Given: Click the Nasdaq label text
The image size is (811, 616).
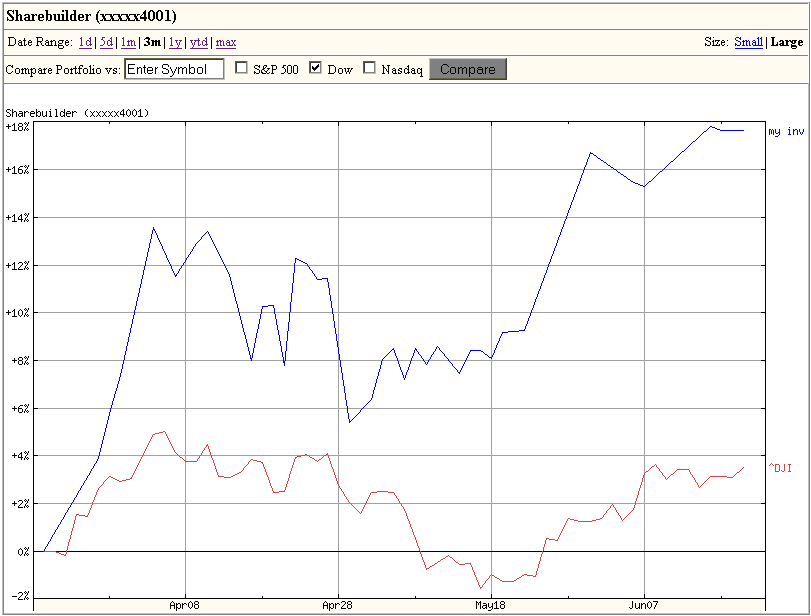Looking at the screenshot, I should click(402, 70).
